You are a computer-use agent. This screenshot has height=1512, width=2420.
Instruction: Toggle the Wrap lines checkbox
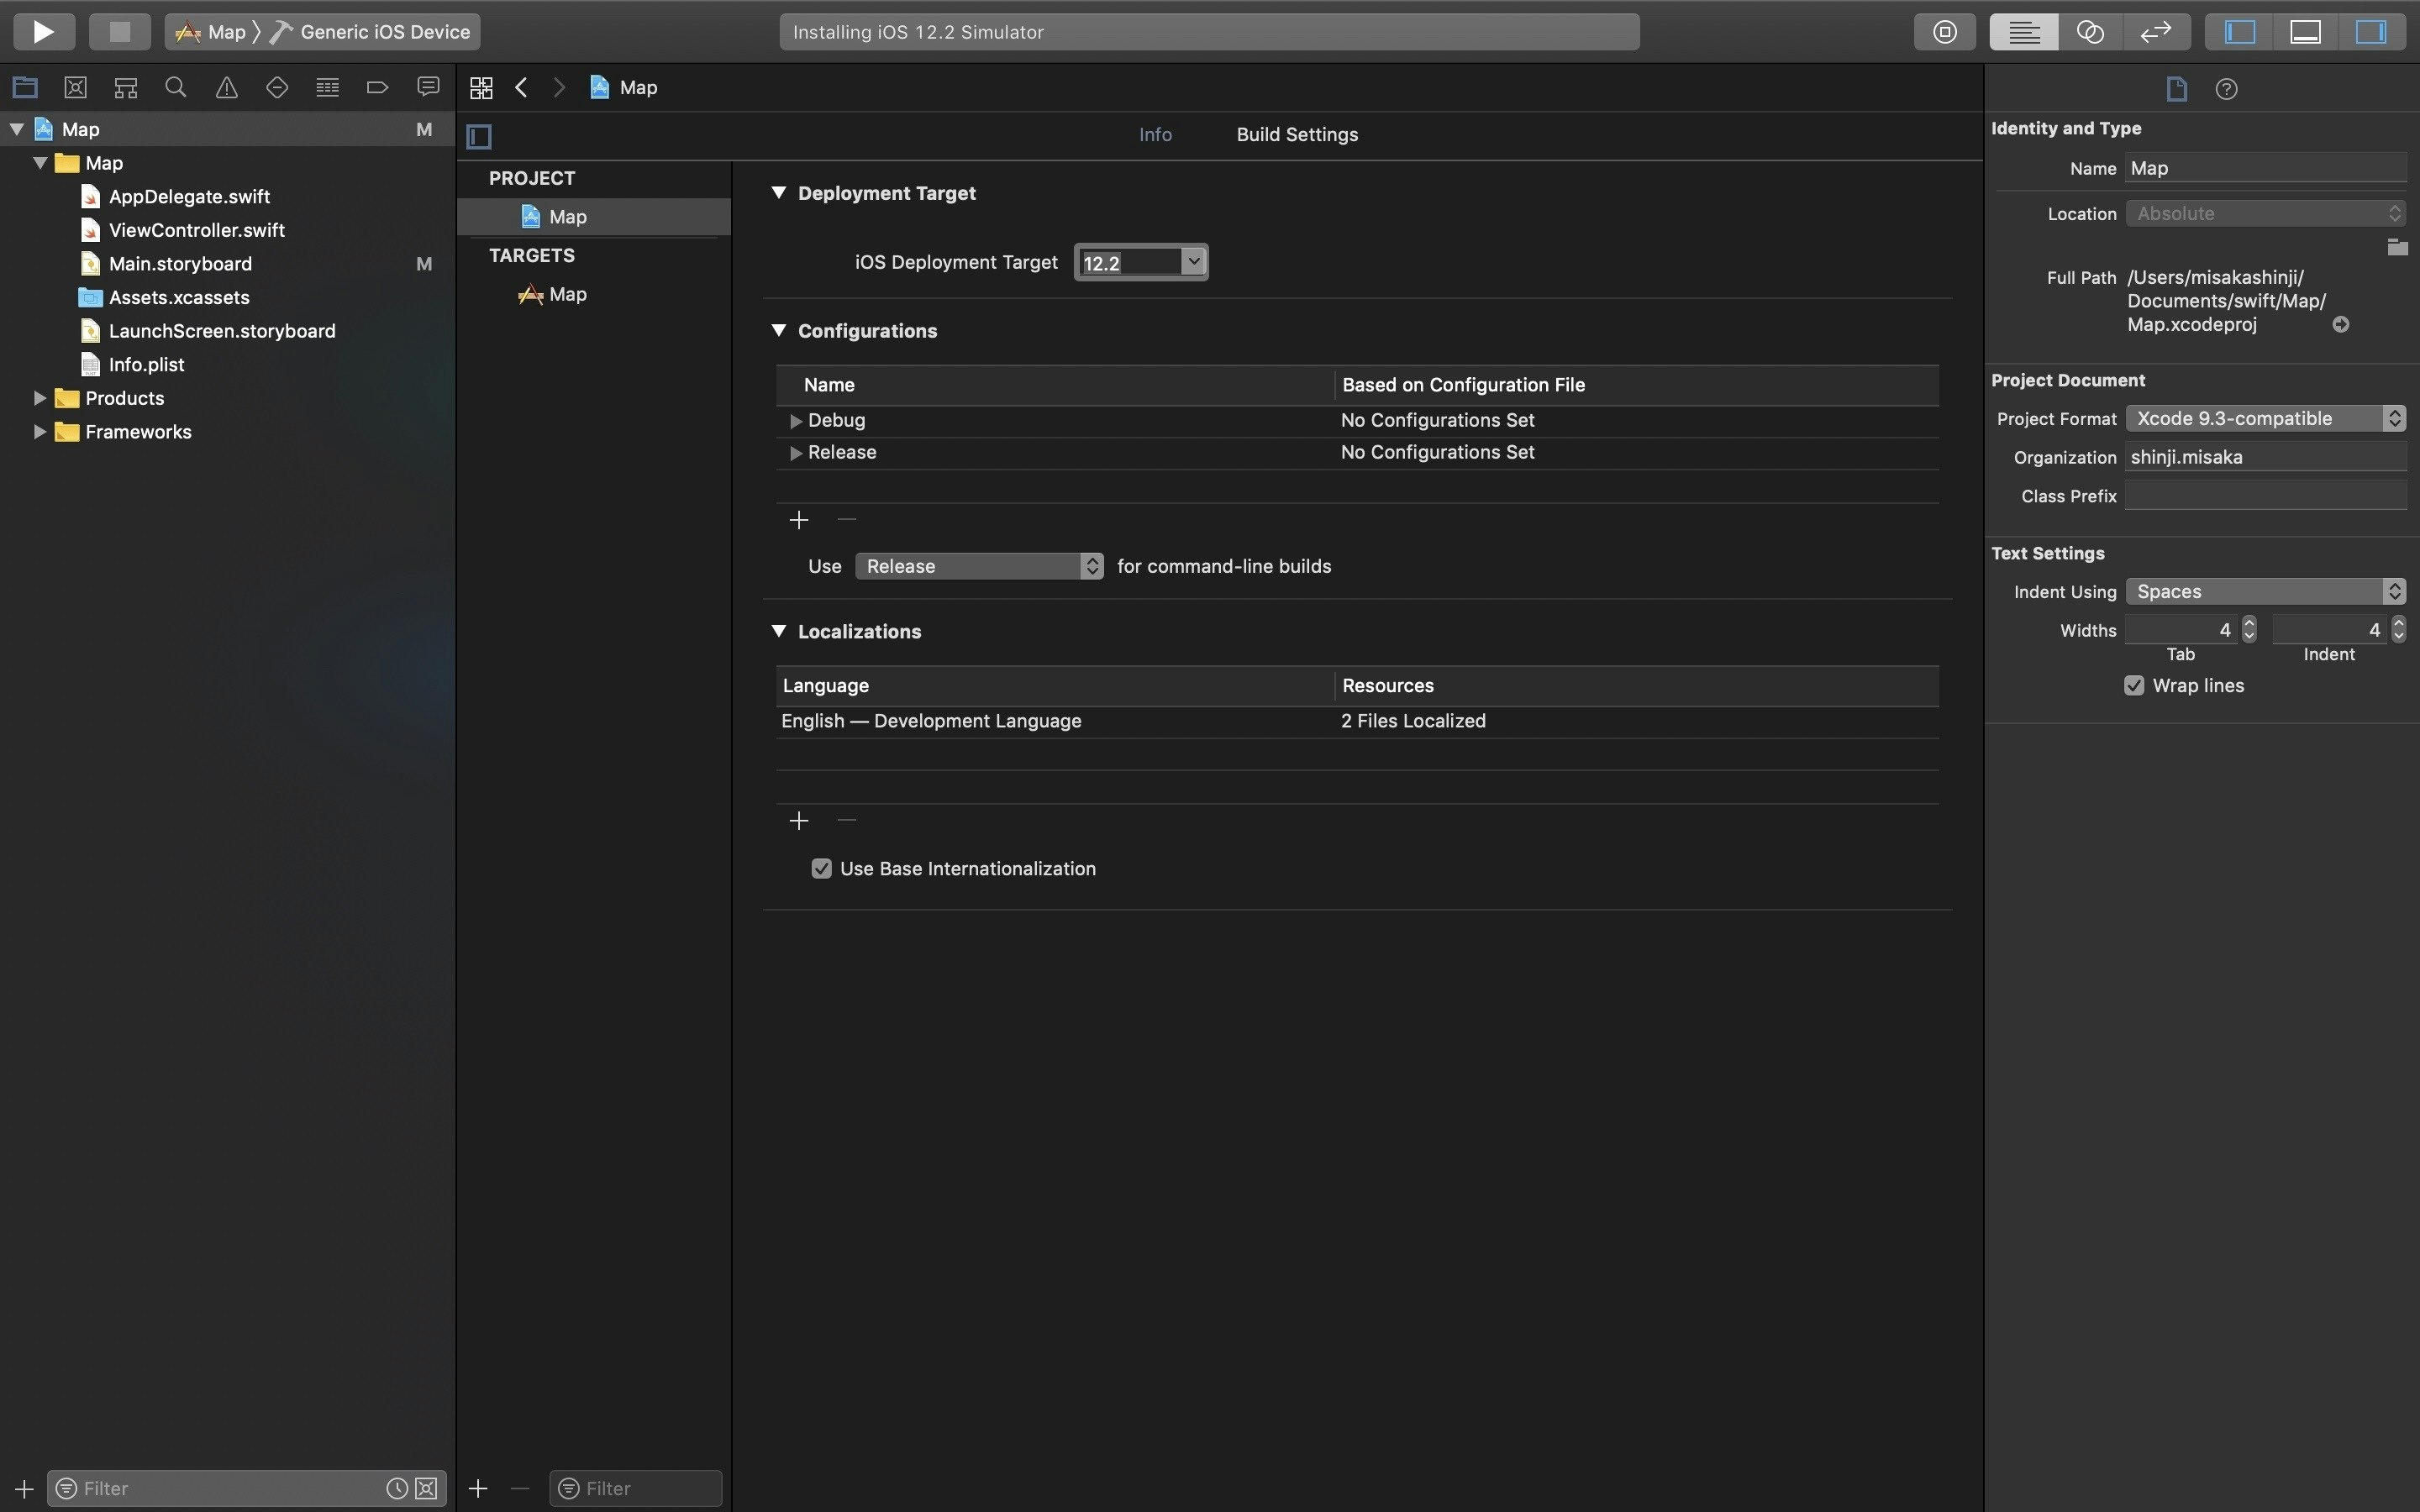(2134, 685)
